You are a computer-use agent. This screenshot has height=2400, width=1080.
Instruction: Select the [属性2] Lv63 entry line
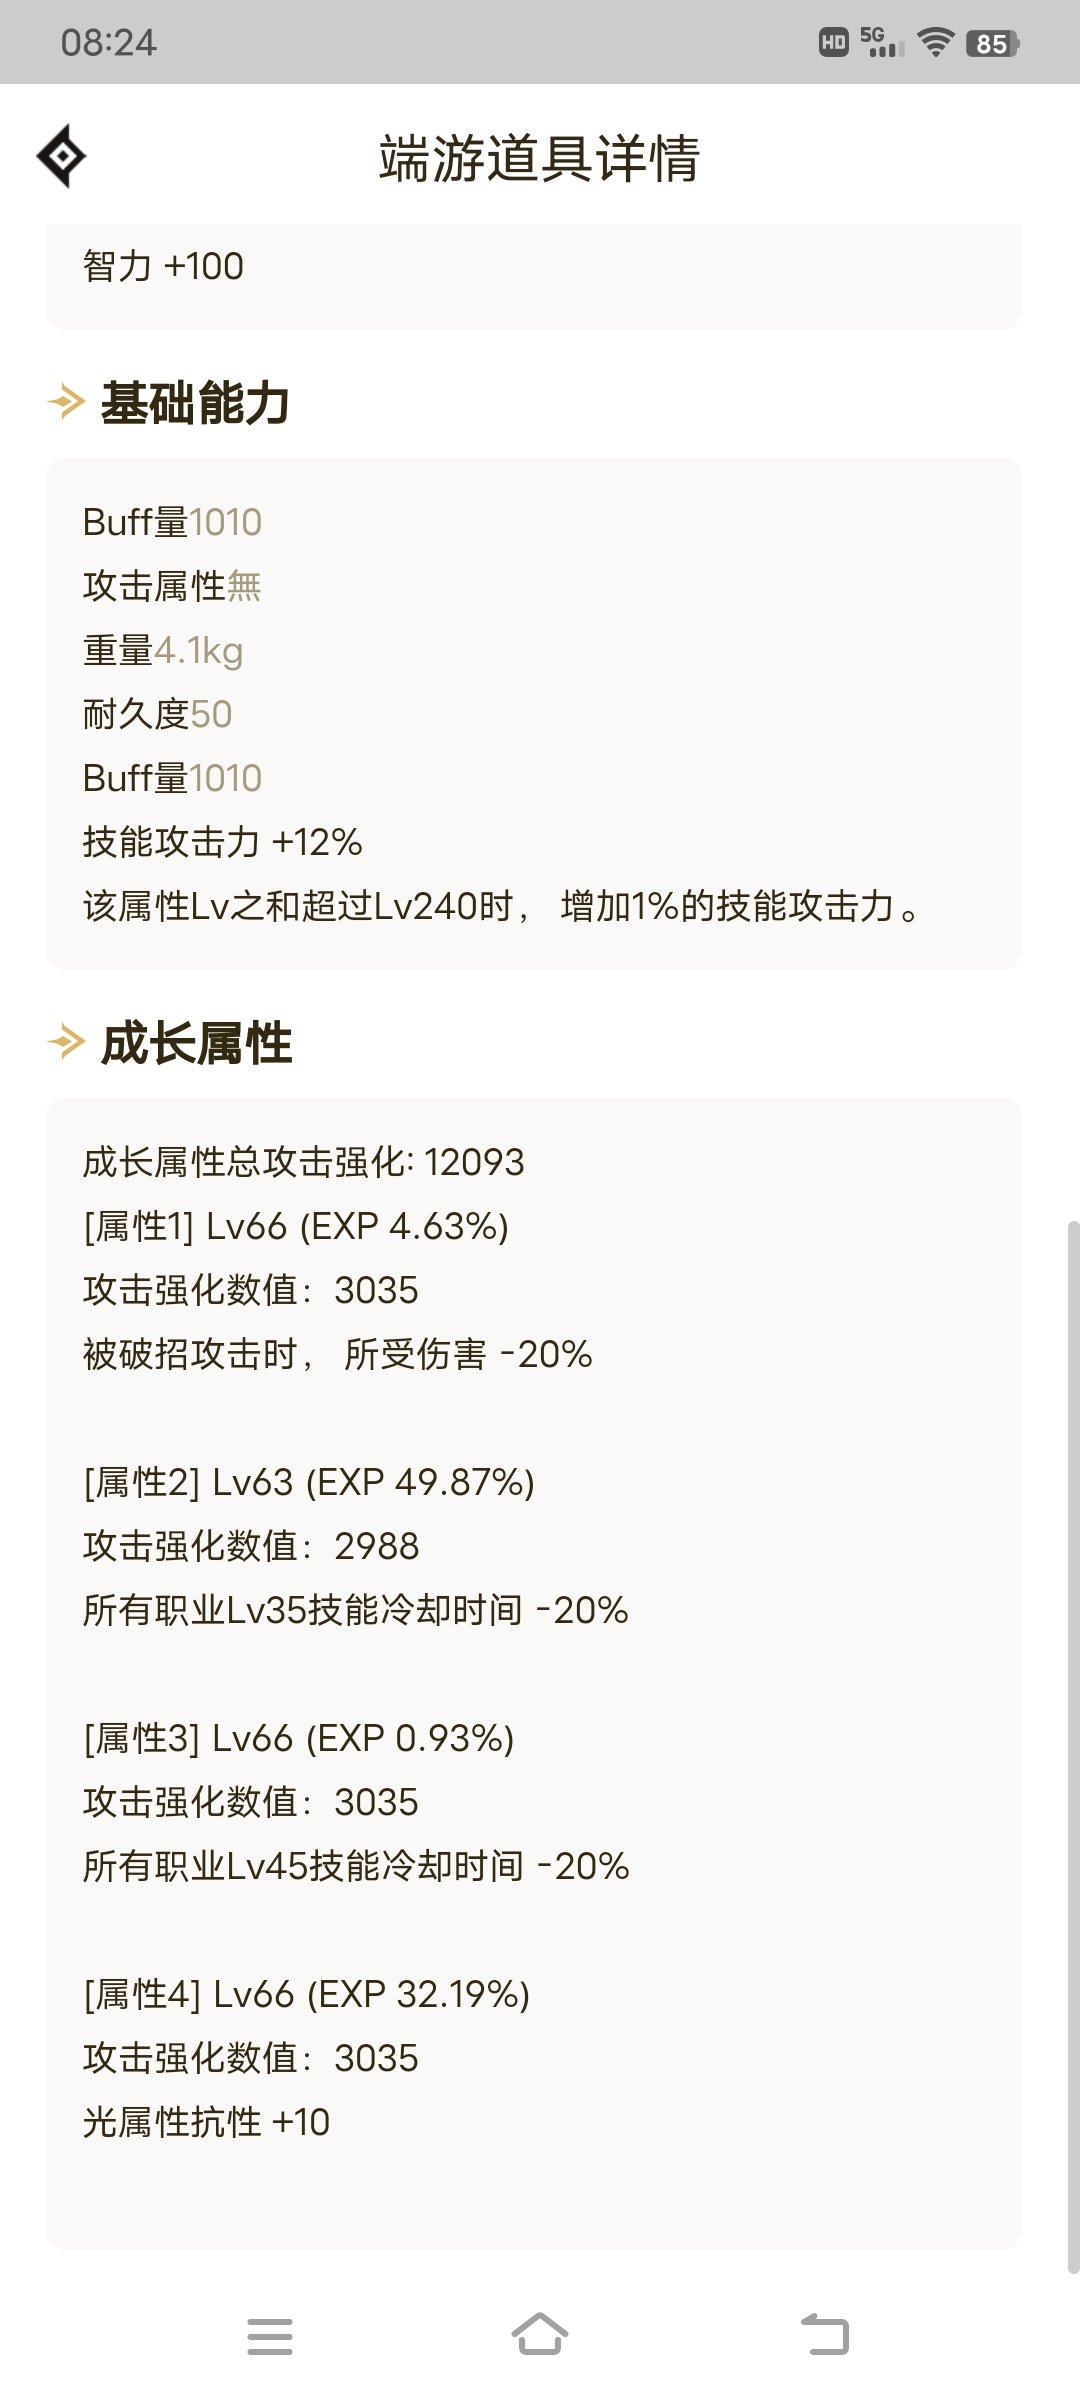pos(309,1482)
